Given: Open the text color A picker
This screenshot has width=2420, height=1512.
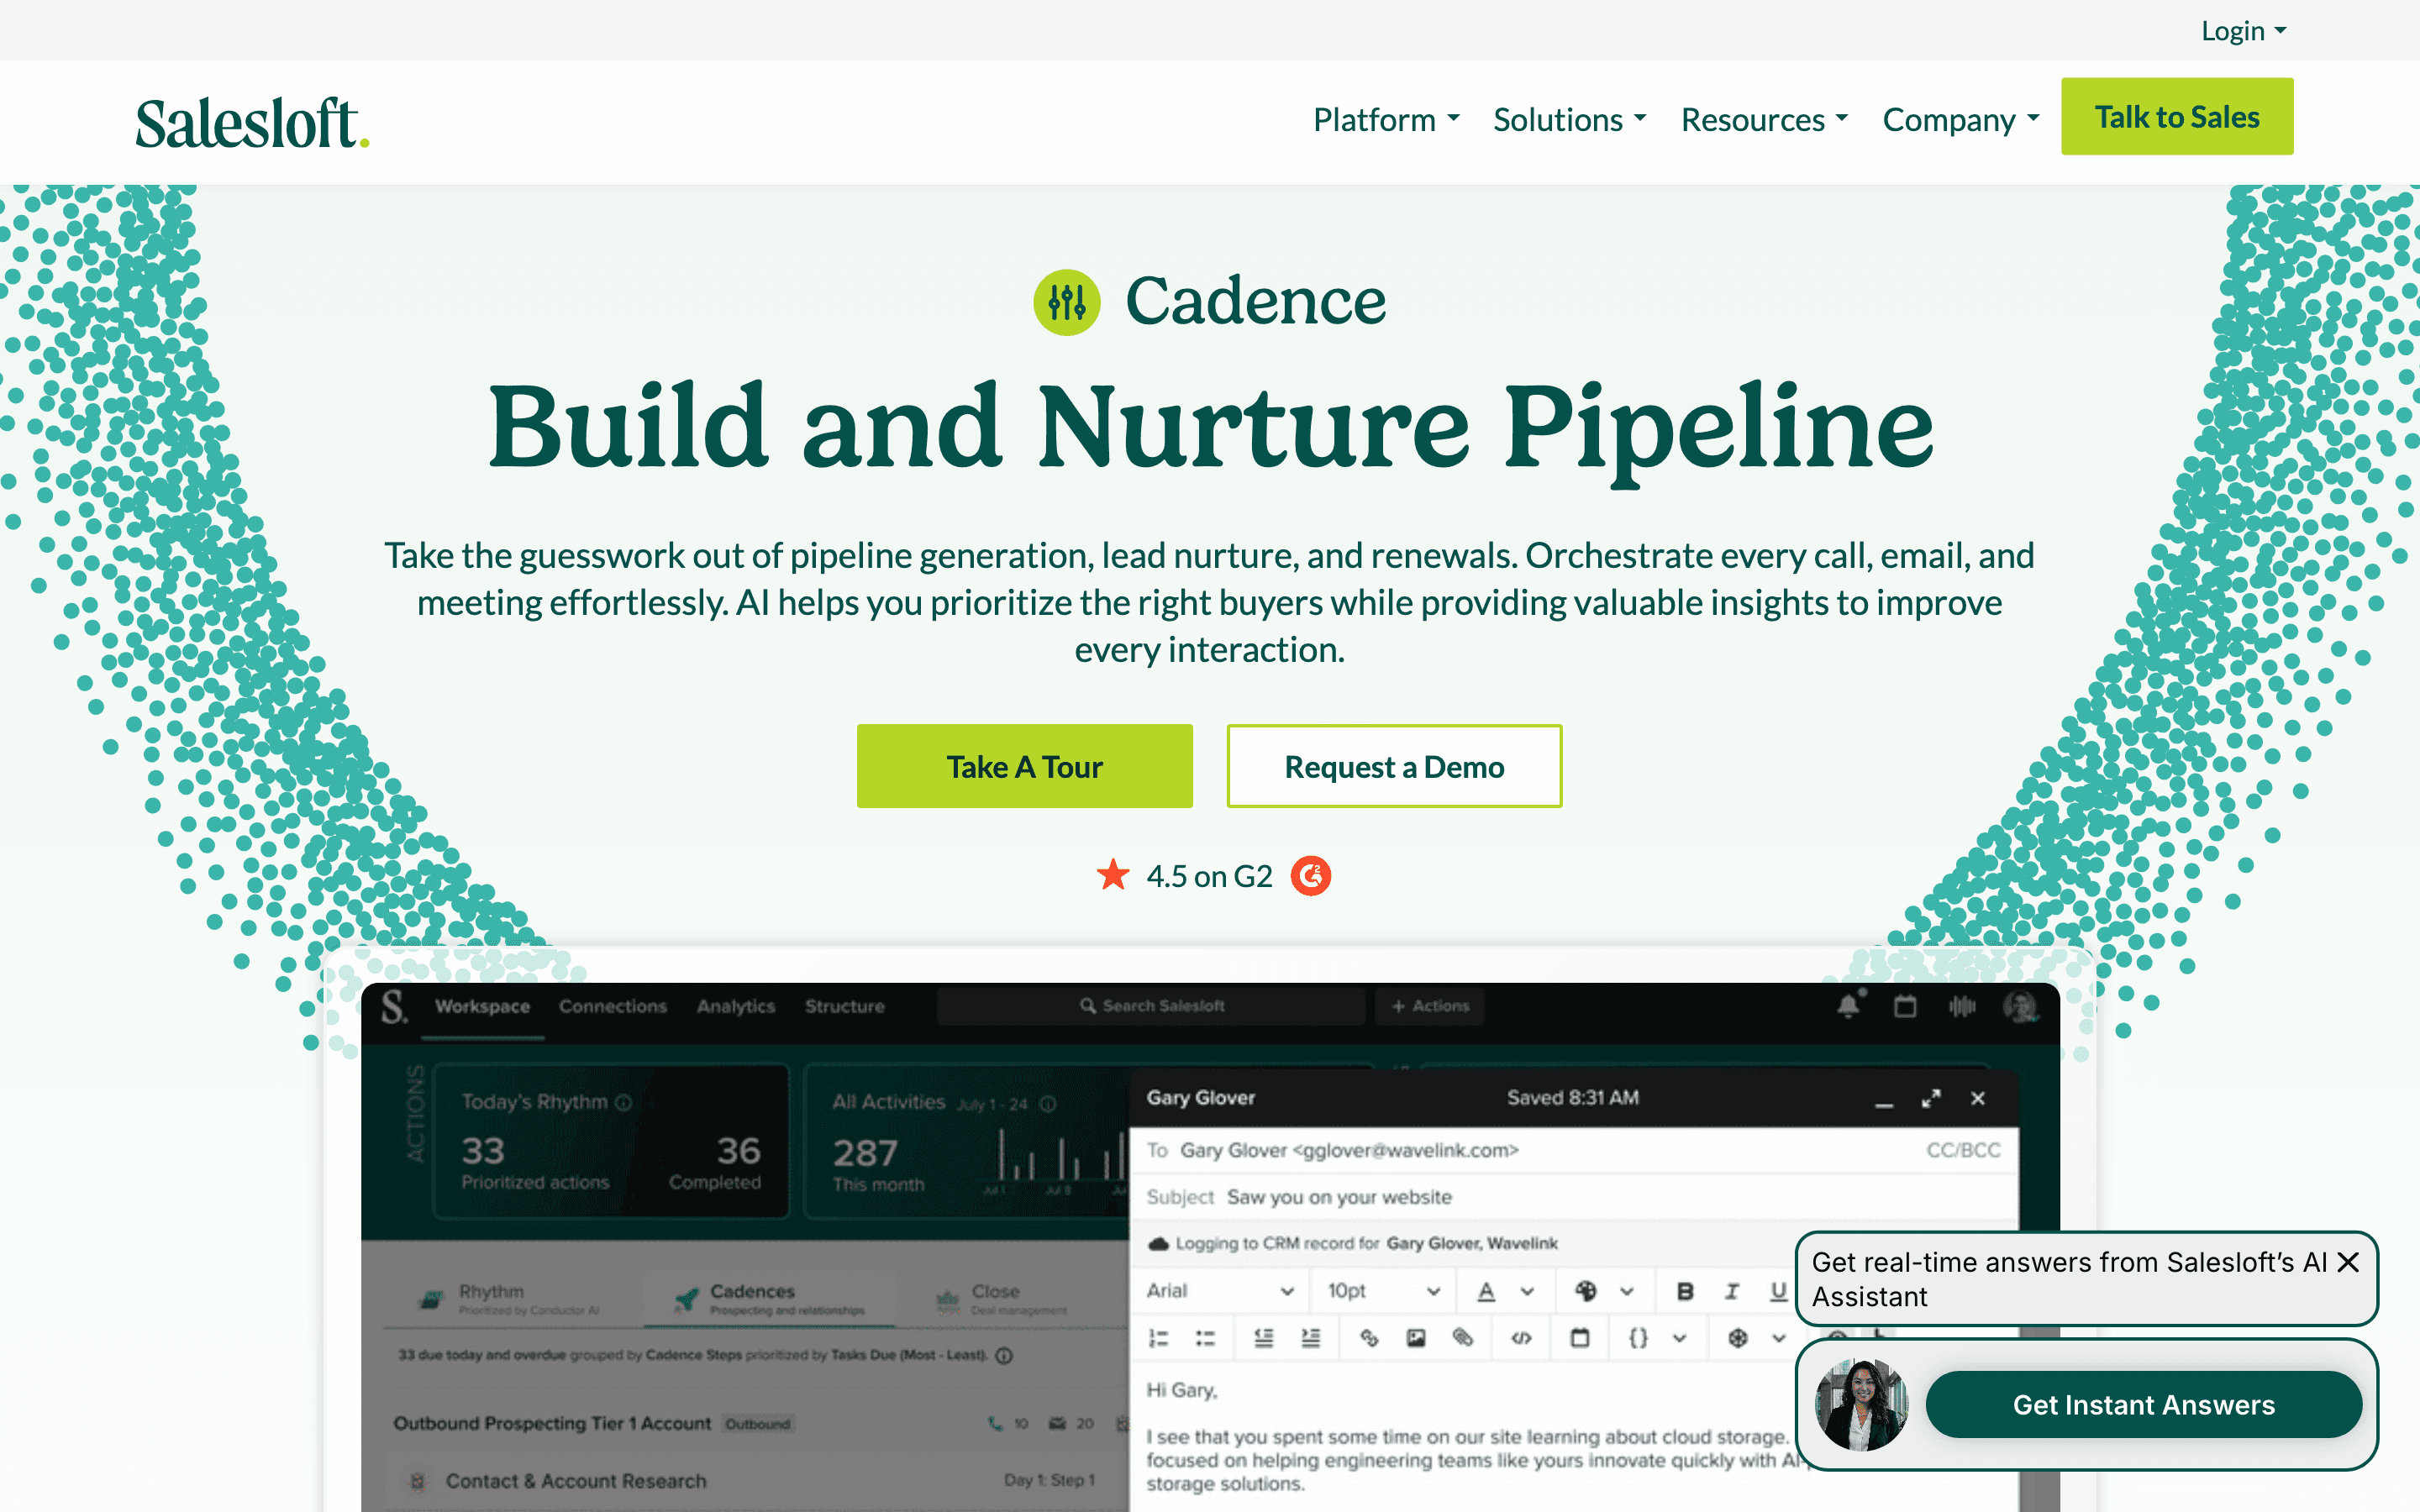Looking at the screenshot, I should point(1486,1291).
